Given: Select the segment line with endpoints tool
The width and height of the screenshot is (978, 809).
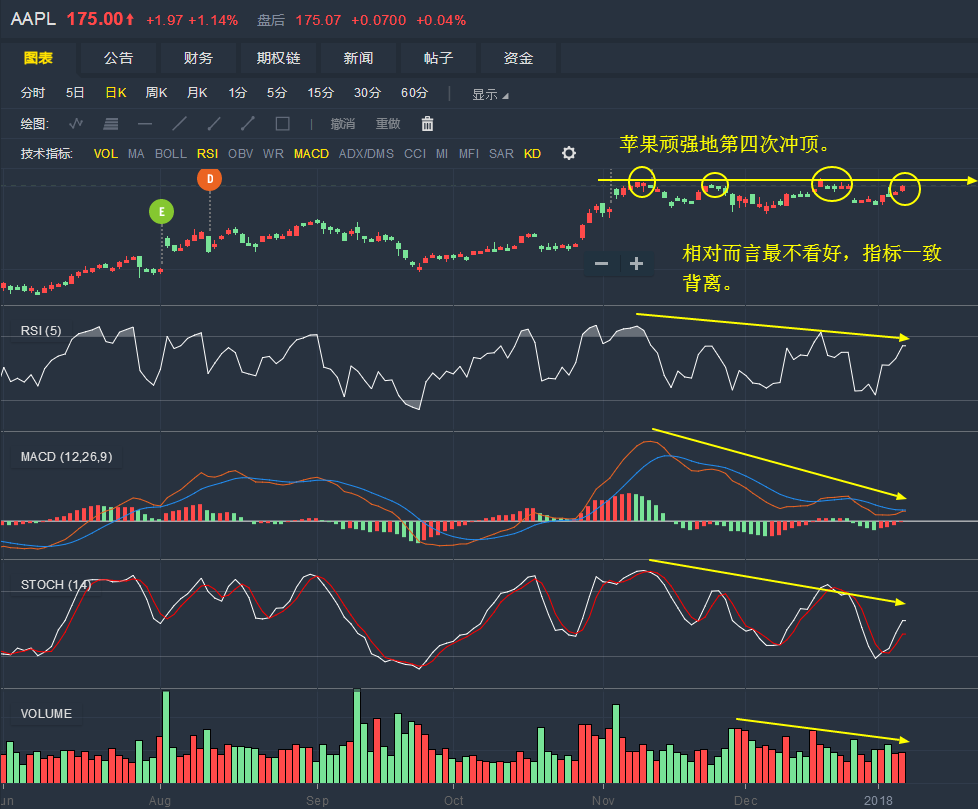Looking at the screenshot, I should [248, 124].
